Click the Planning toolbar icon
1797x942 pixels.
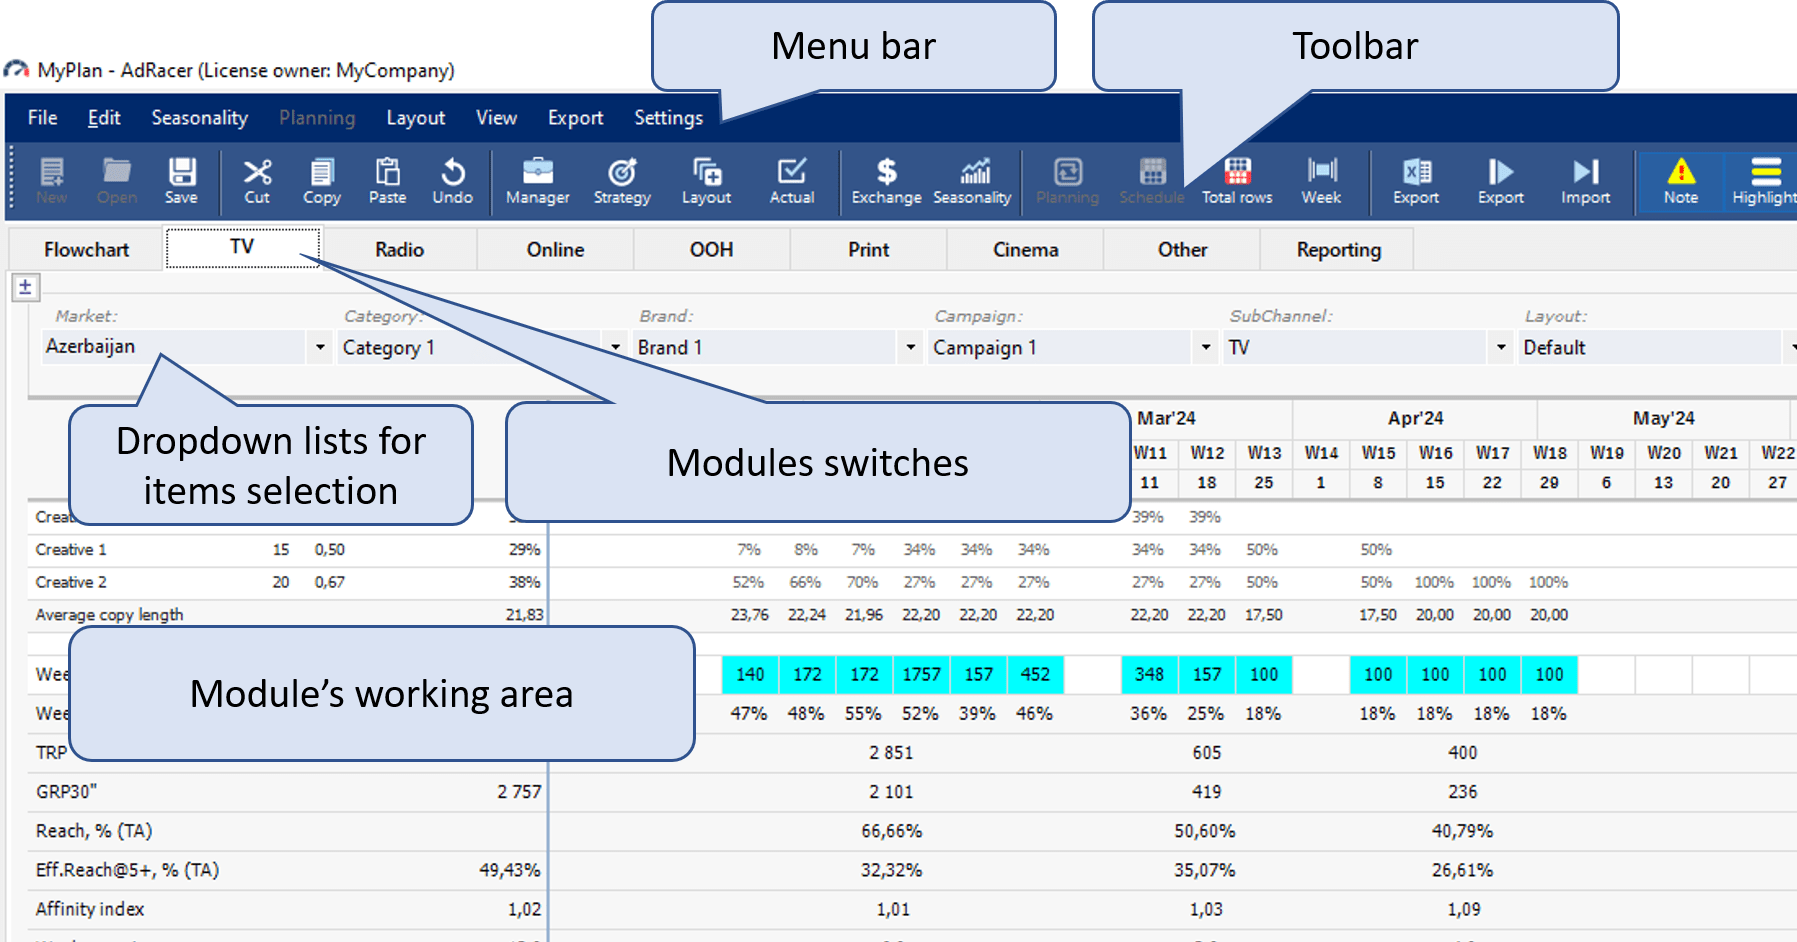1067,181
